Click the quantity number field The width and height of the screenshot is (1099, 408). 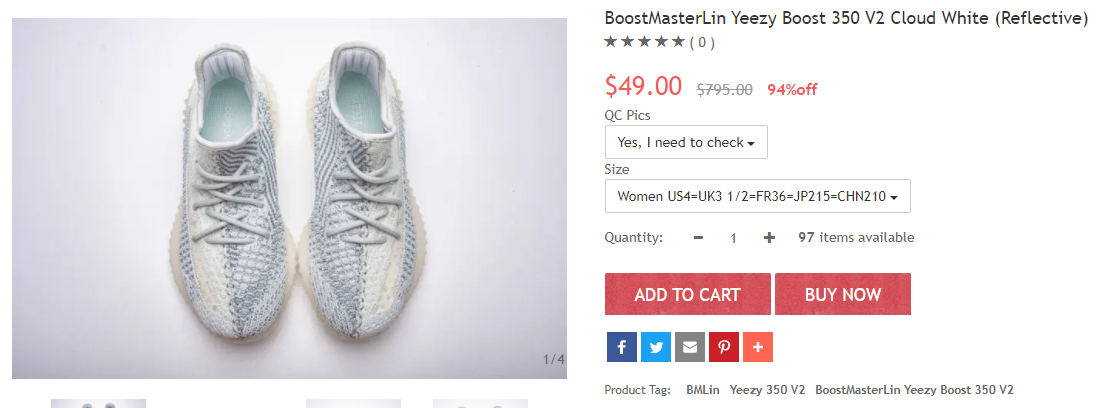[x=733, y=238]
